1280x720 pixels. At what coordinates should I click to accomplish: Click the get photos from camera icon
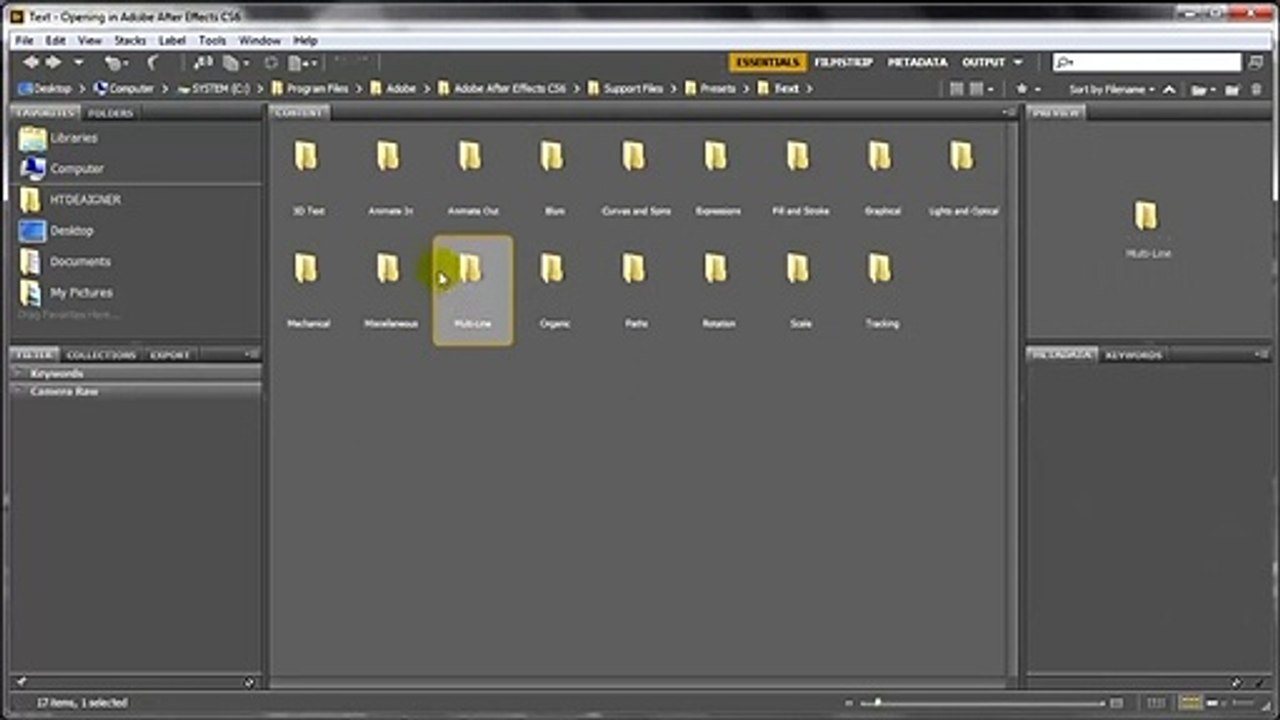coord(203,63)
